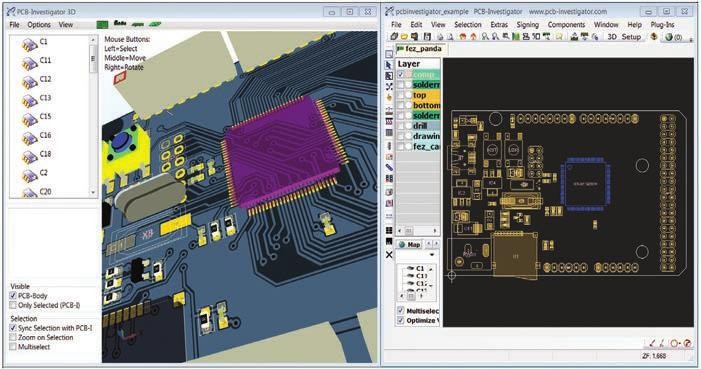
Task: Enable Only Selected (PCB-I) checkbox
Action: [x=13, y=305]
